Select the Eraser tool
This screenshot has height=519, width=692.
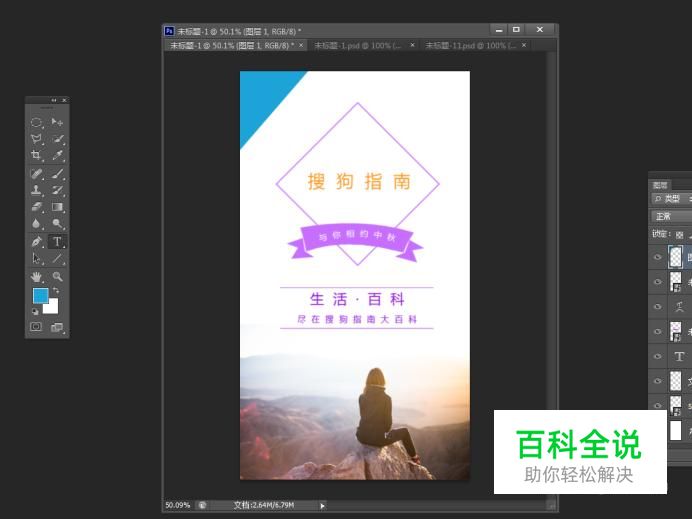coord(36,207)
